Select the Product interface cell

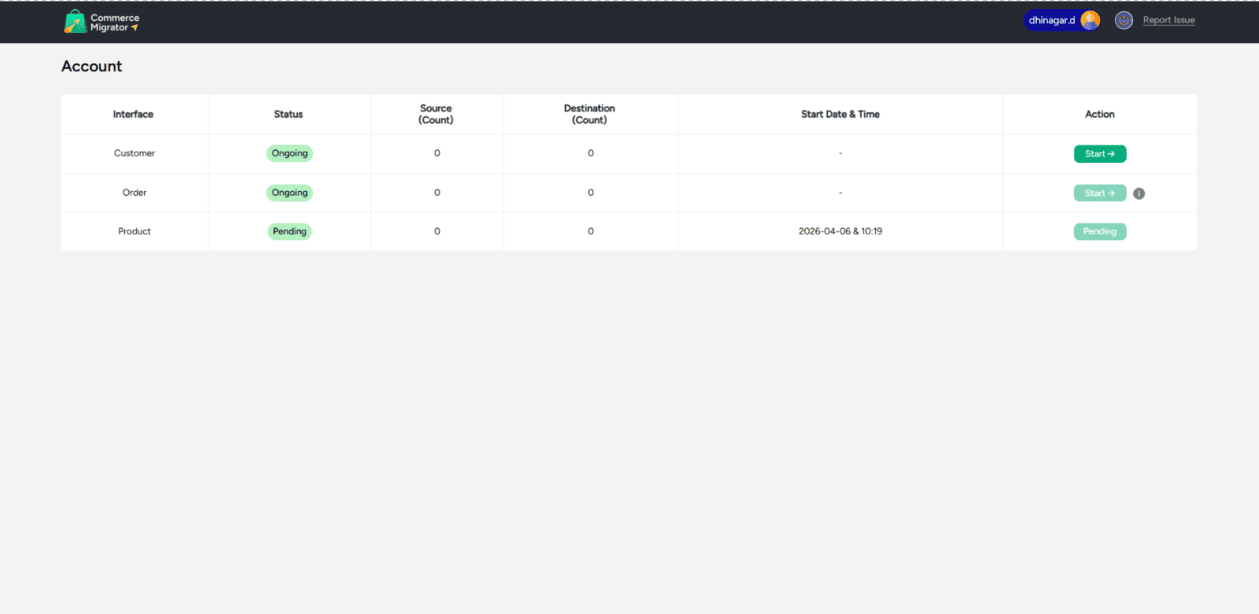point(134,231)
